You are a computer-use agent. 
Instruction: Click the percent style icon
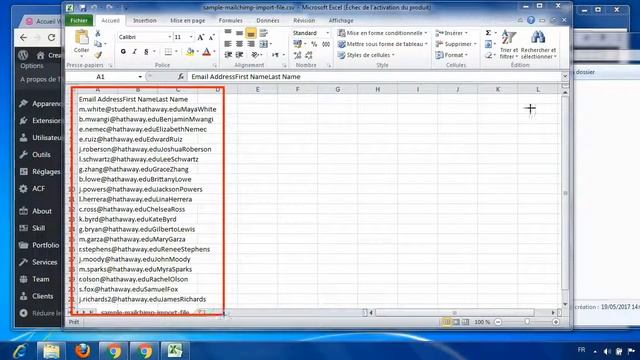(x=314, y=44)
